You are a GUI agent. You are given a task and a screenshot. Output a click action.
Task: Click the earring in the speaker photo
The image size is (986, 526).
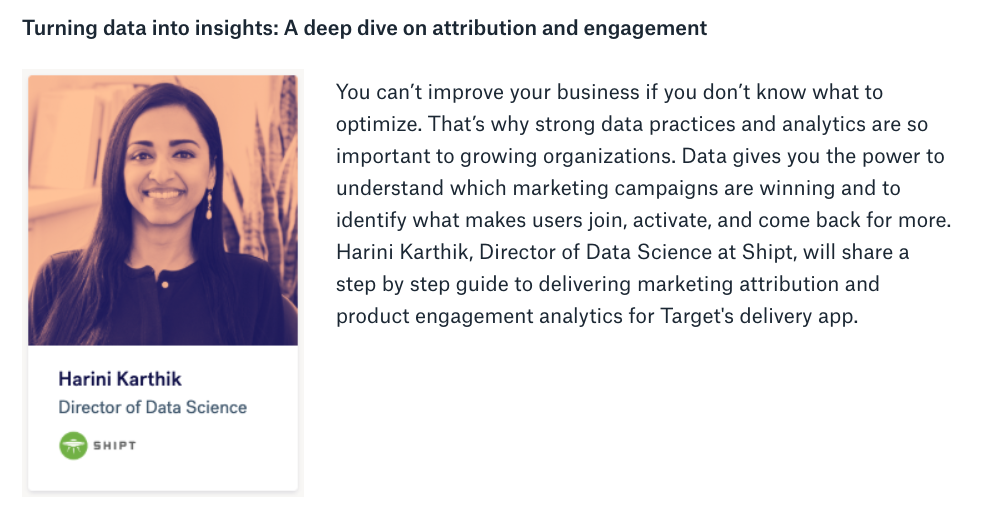(x=209, y=206)
